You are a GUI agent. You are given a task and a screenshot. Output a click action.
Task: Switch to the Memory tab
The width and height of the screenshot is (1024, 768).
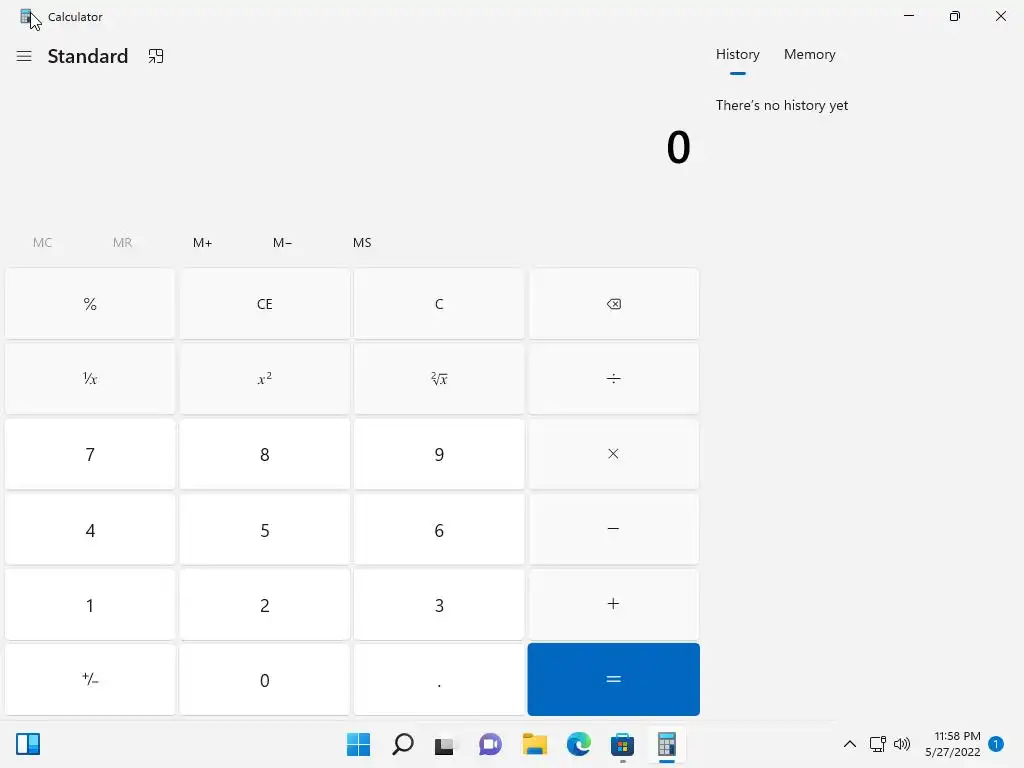[x=809, y=54]
